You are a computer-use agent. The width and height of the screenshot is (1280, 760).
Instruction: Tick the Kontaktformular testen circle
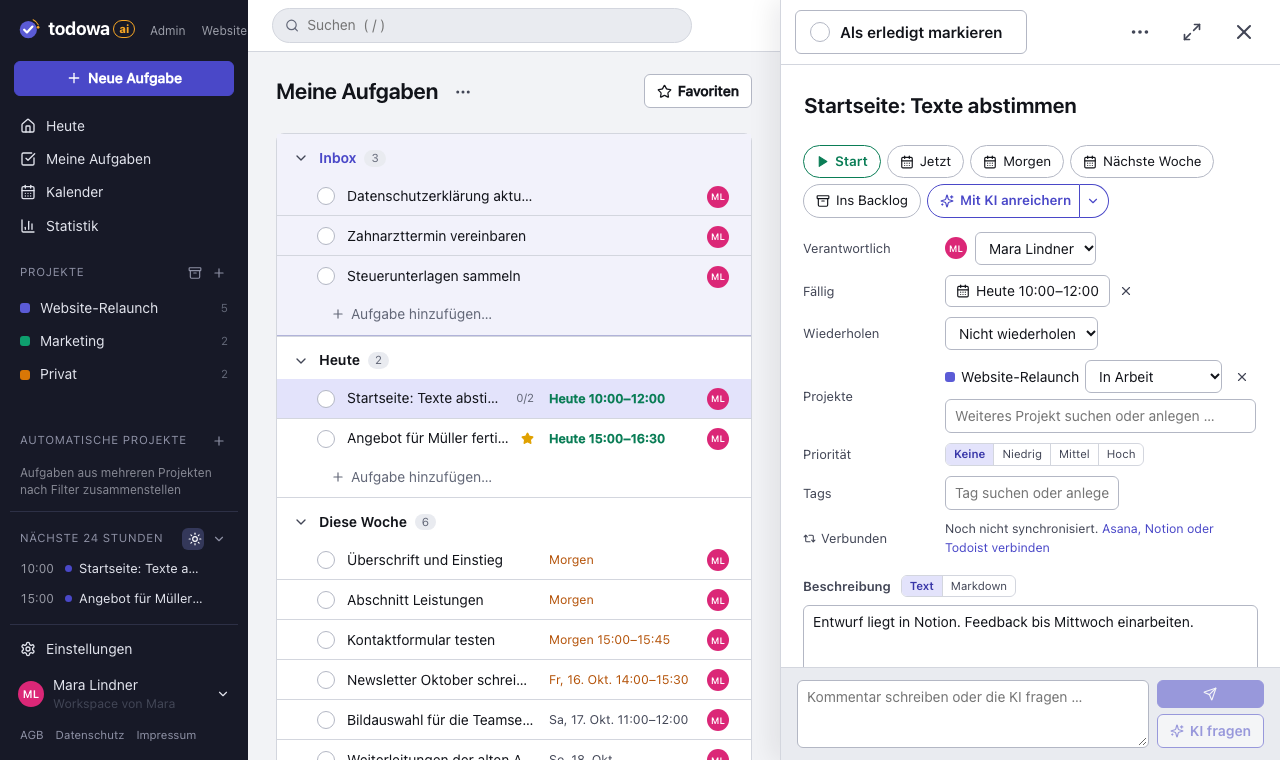click(x=326, y=641)
